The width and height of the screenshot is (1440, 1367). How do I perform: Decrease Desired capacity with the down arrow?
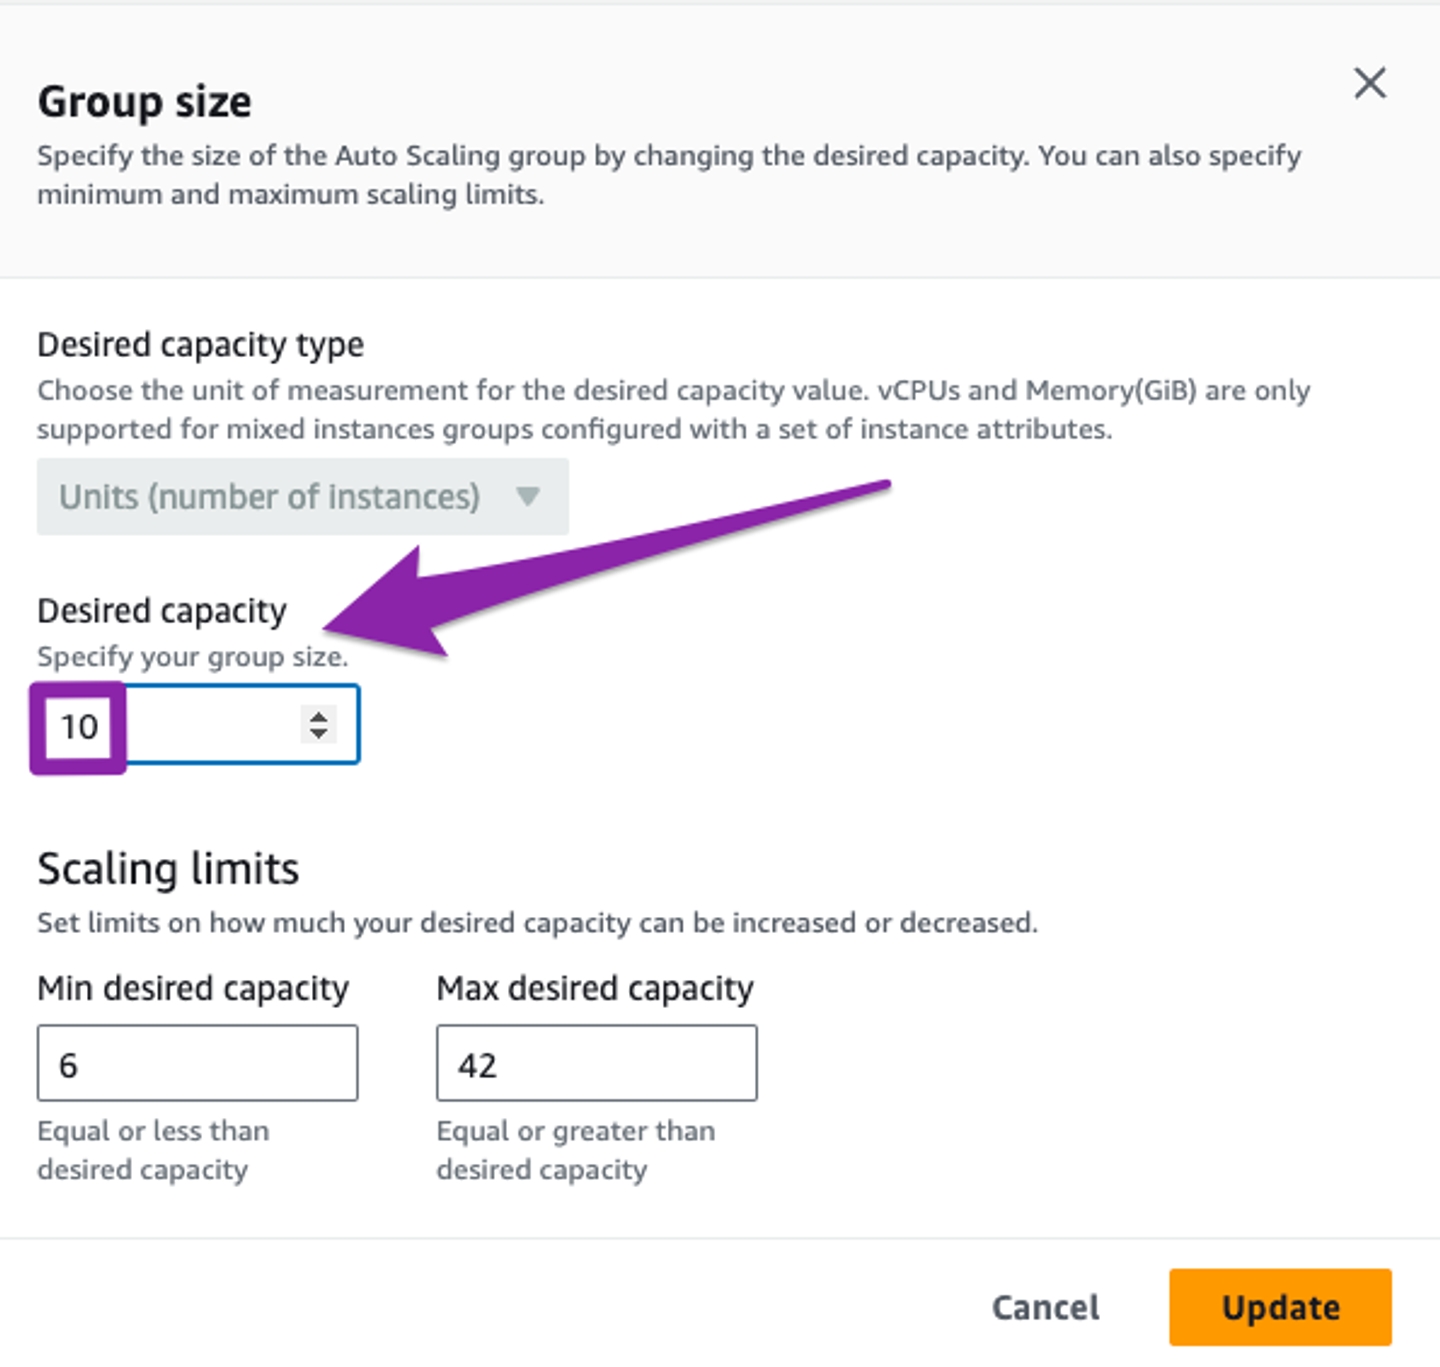point(319,734)
